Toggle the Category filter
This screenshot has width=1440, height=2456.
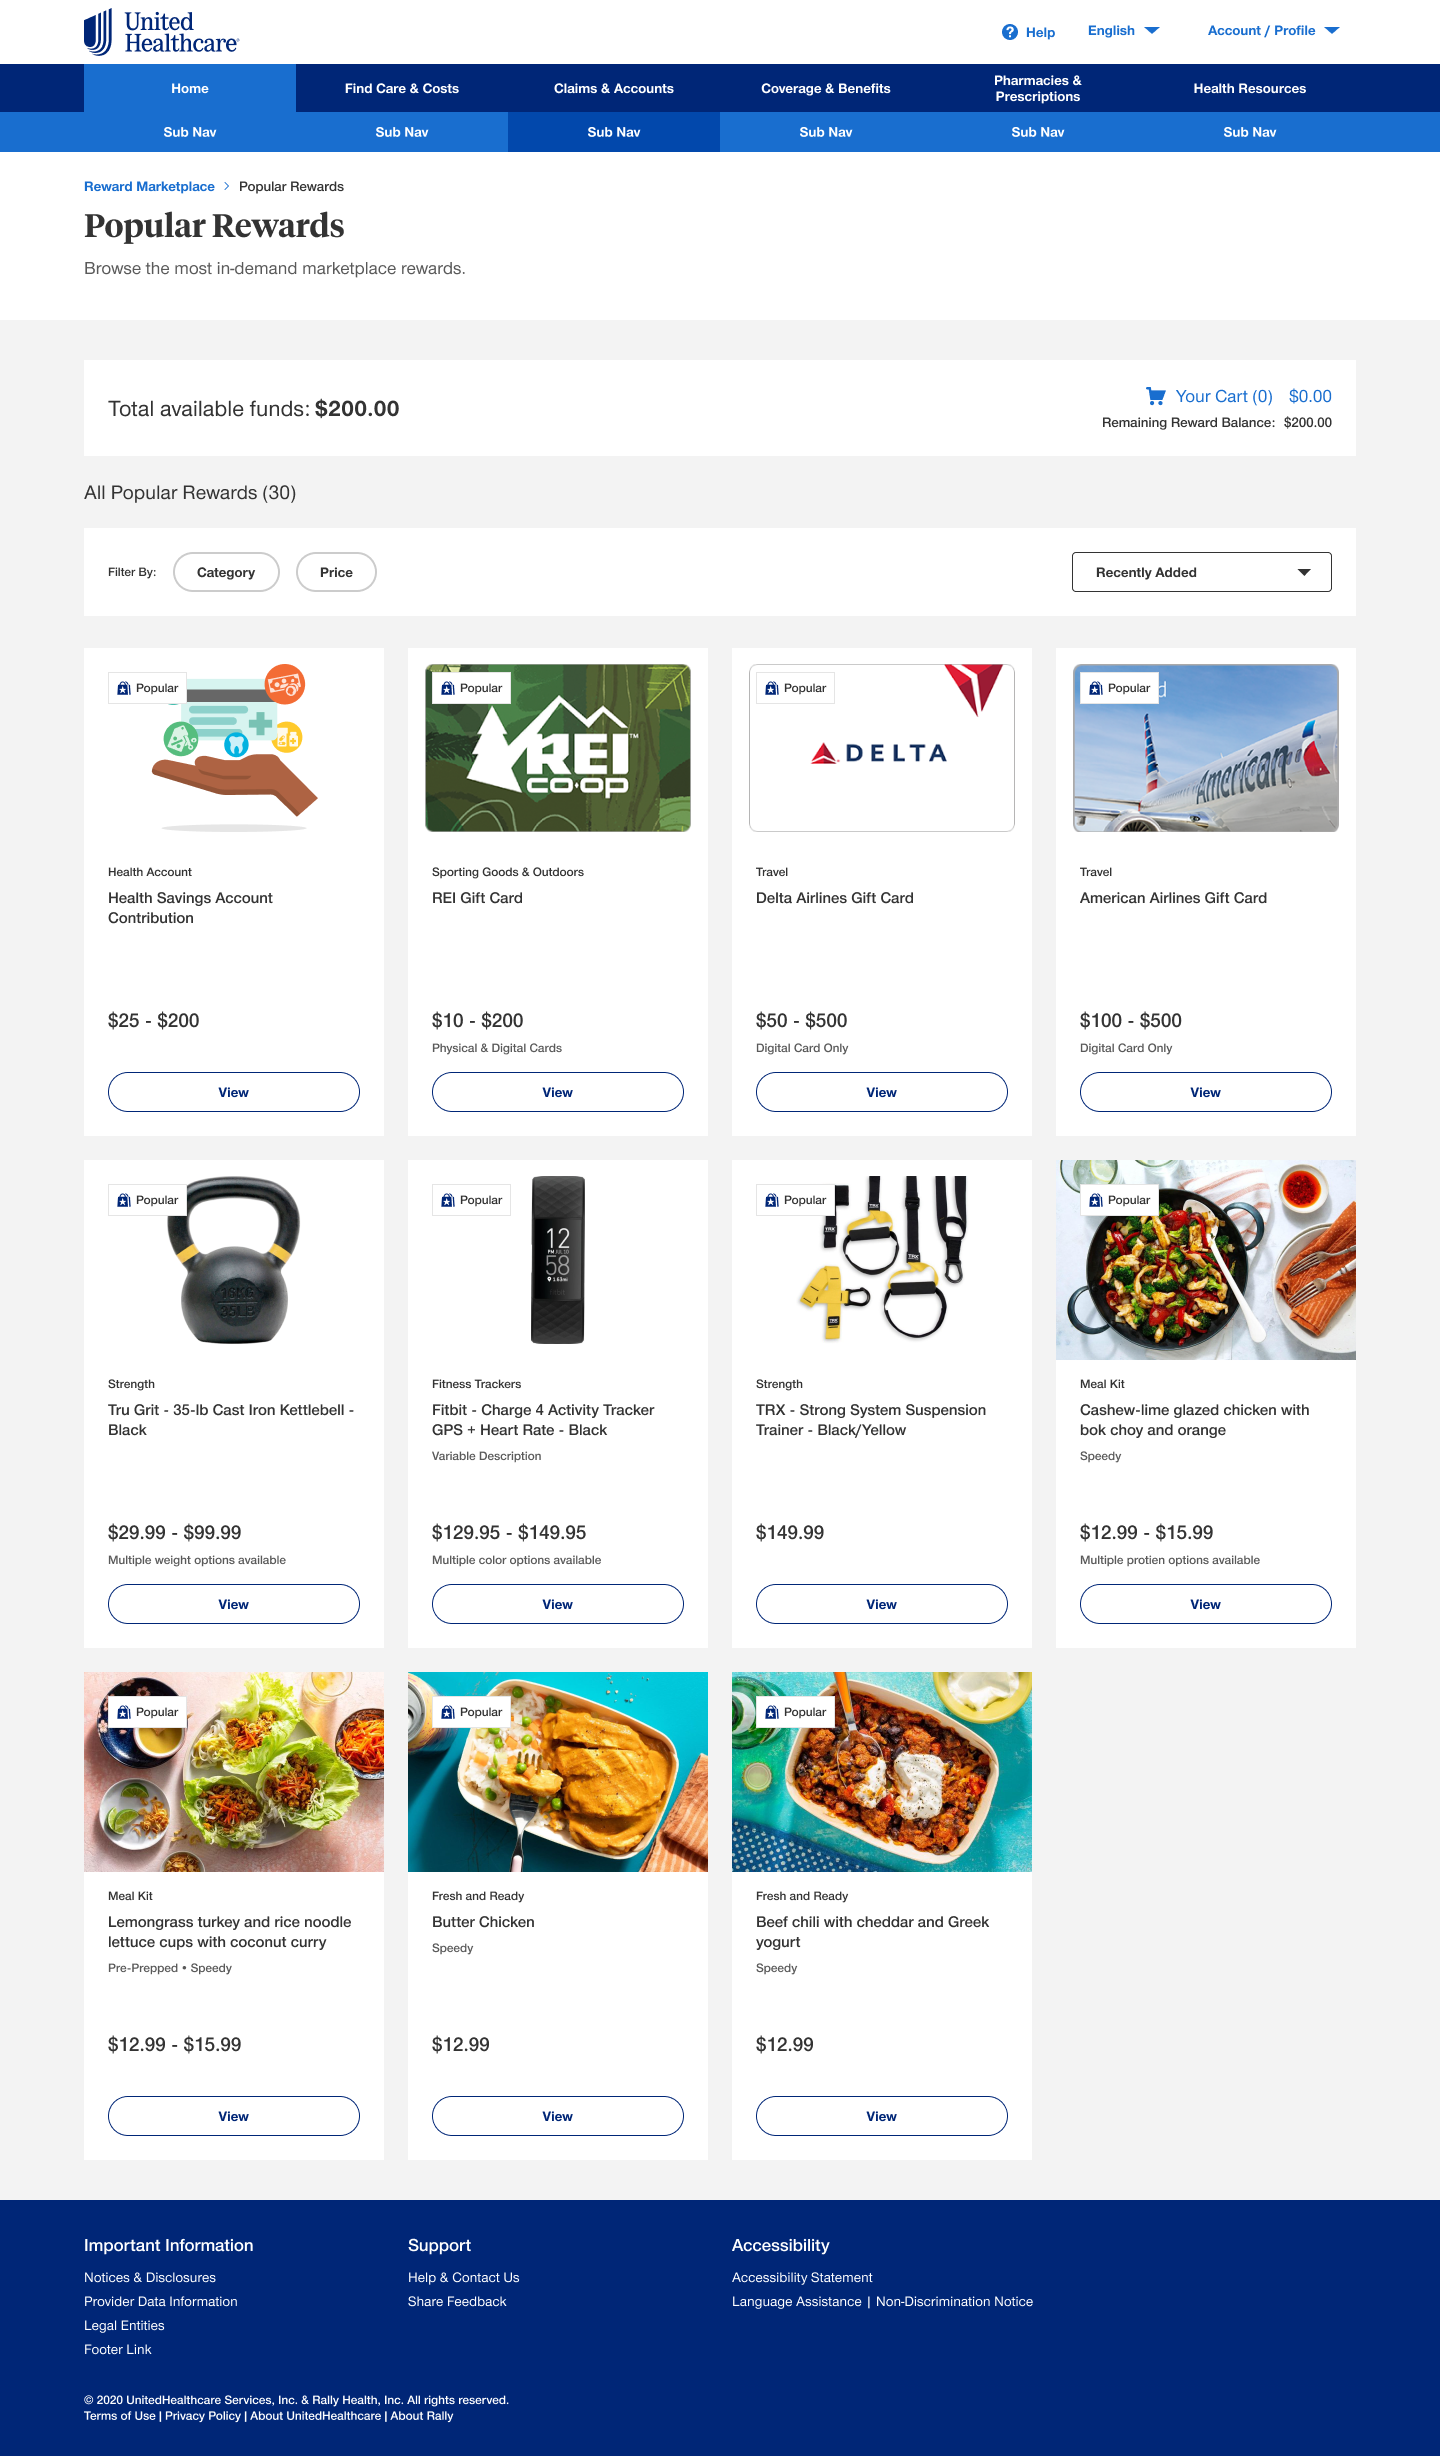coord(226,572)
